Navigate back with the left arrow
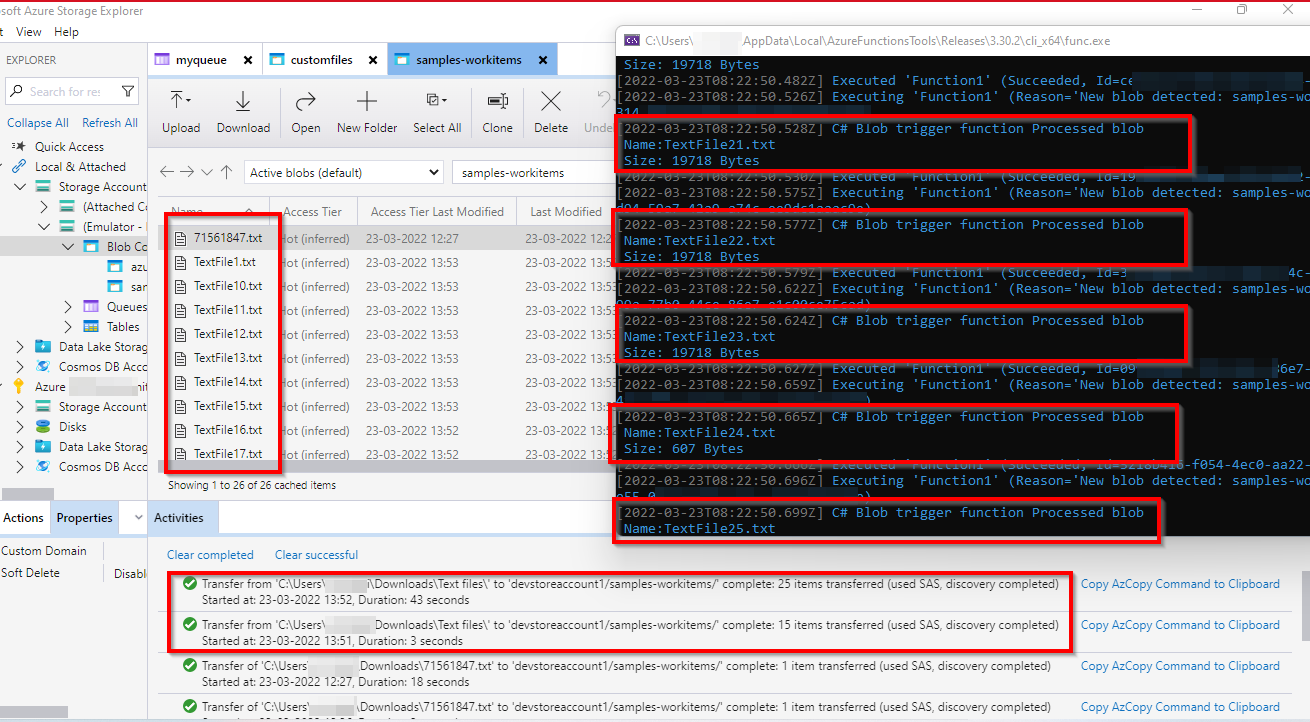 click(x=167, y=172)
